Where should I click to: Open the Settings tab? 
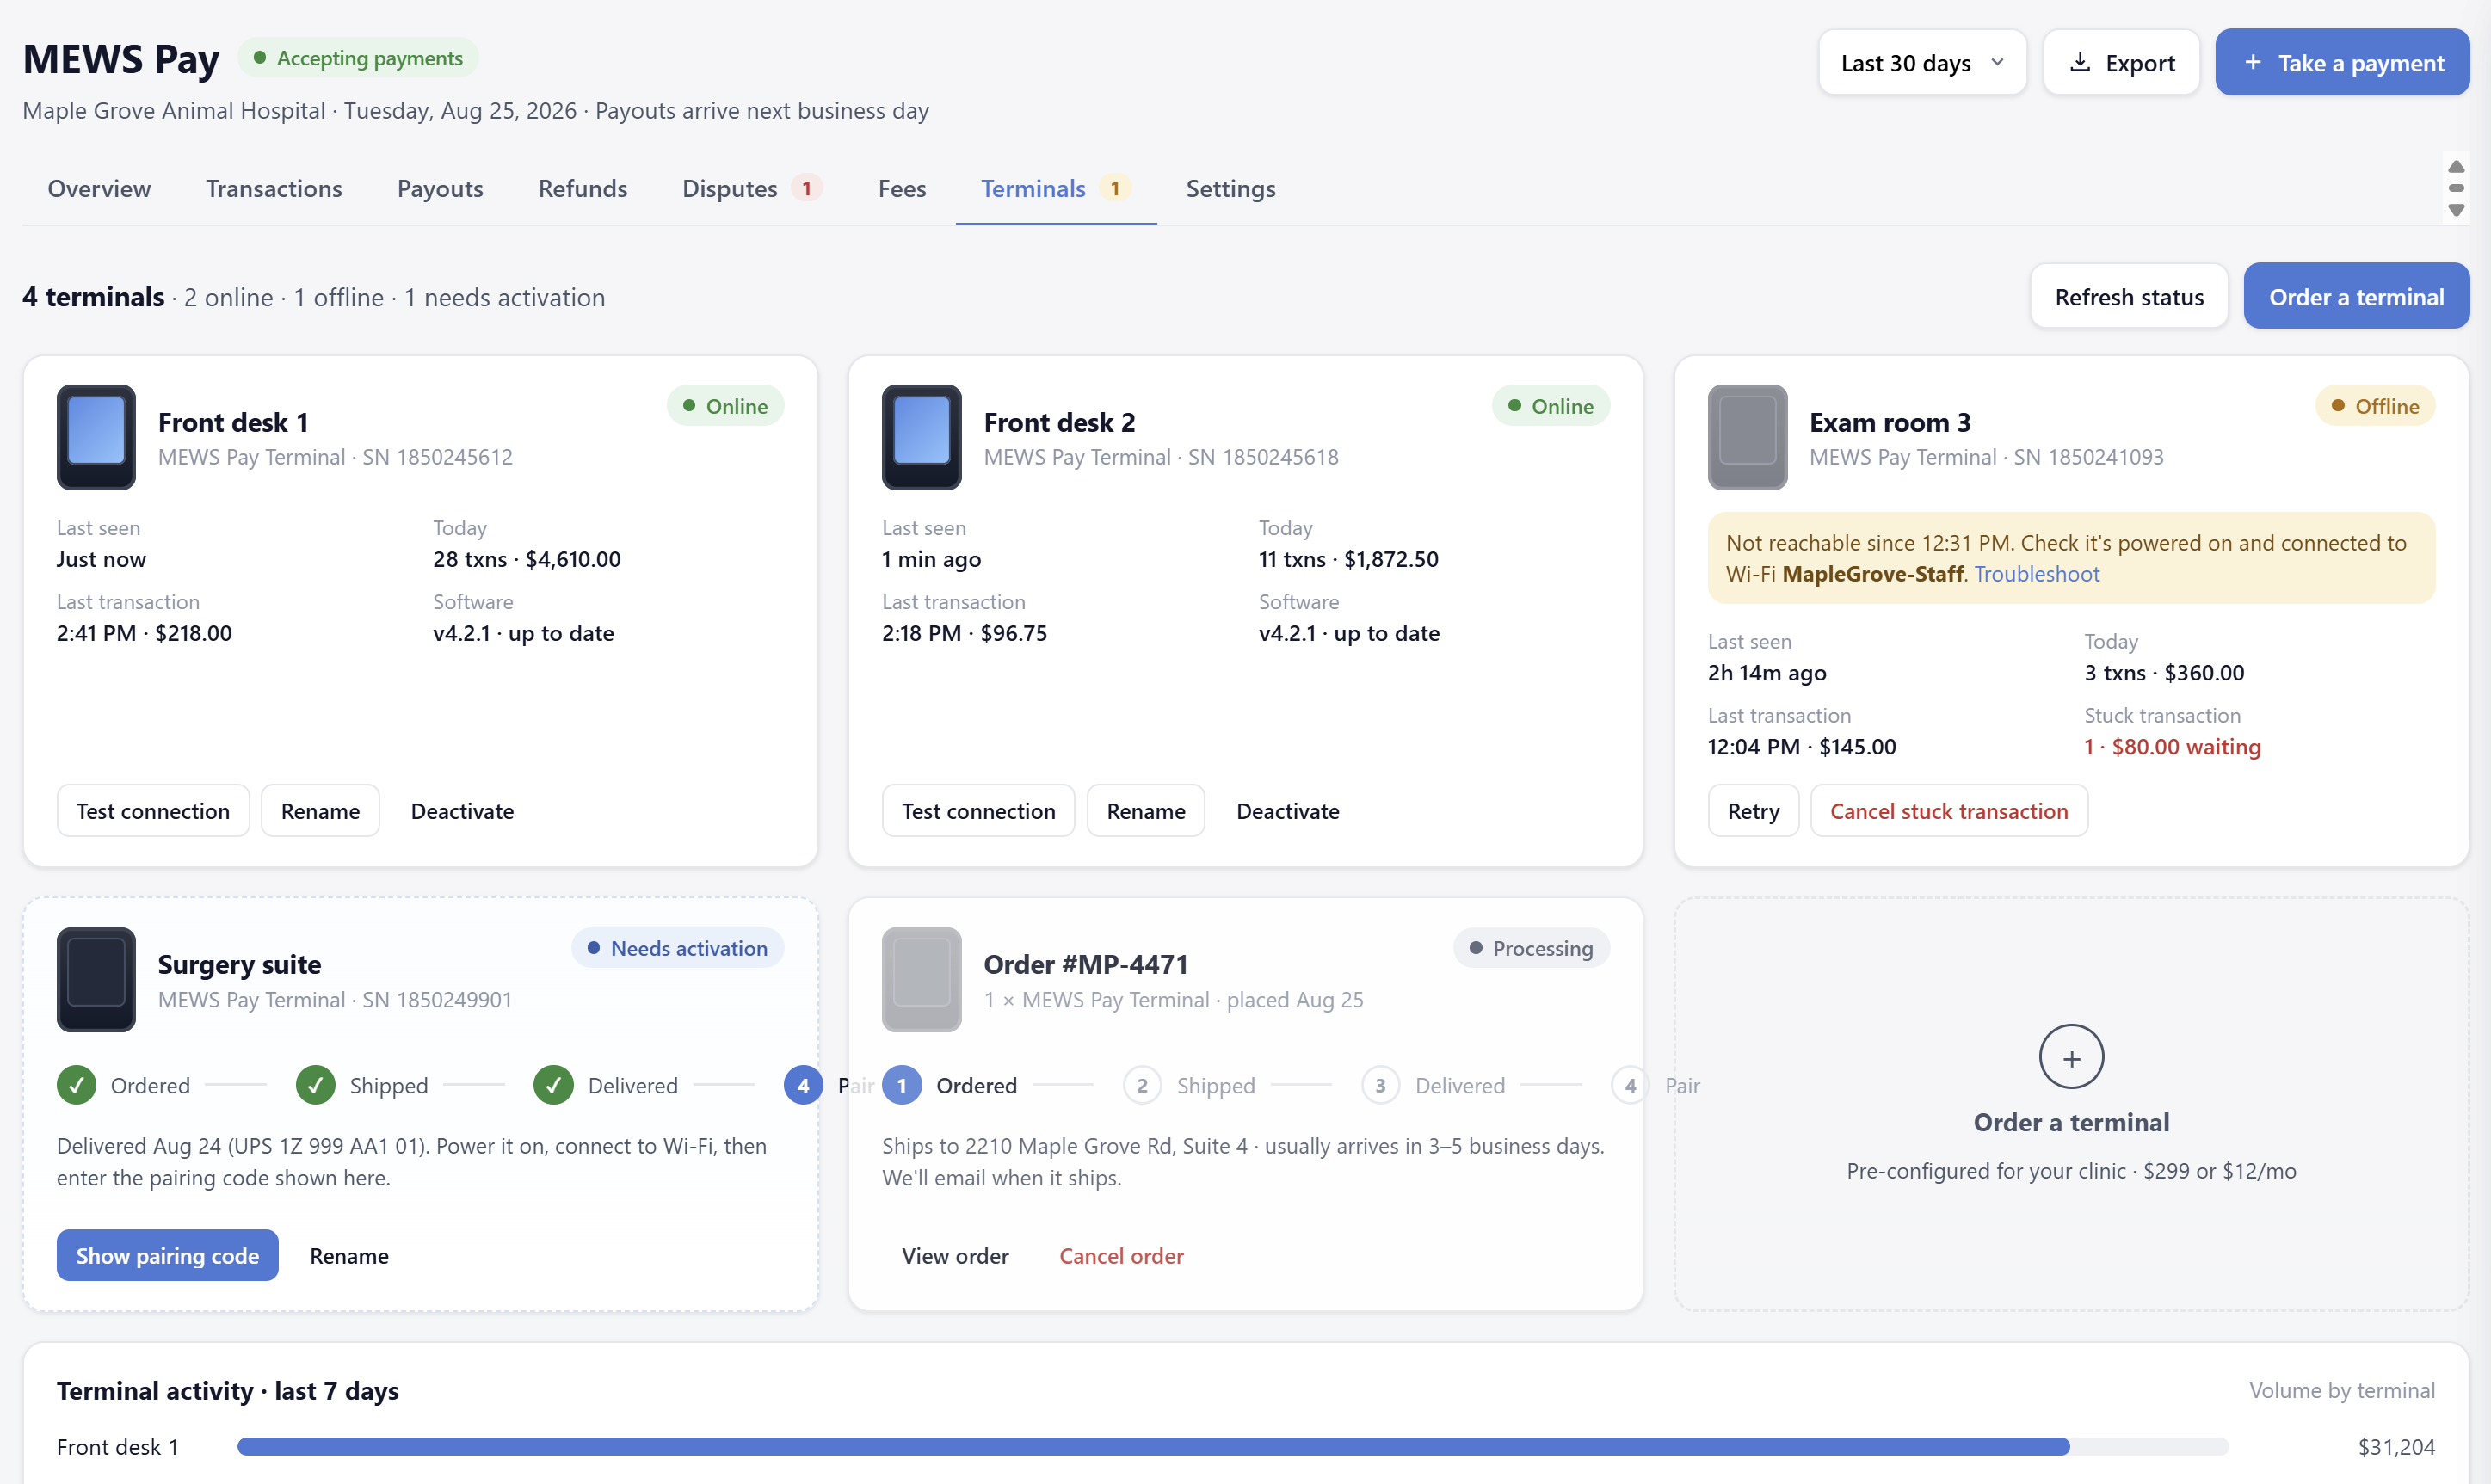click(x=1230, y=188)
